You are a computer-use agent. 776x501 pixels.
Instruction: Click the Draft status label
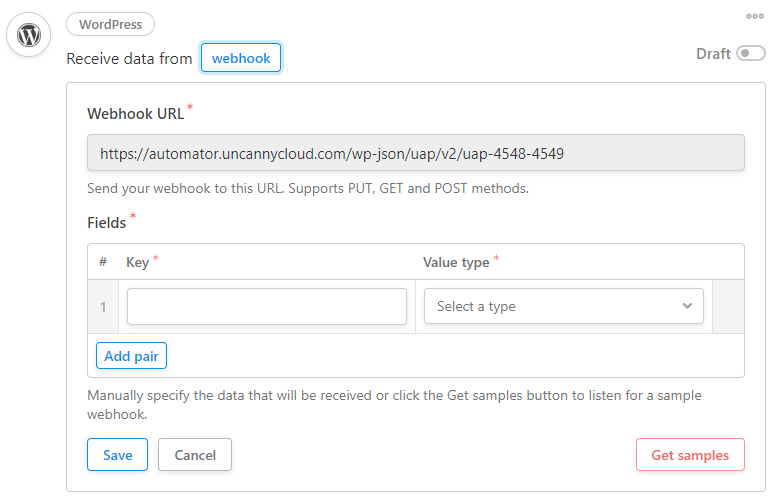(x=713, y=53)
